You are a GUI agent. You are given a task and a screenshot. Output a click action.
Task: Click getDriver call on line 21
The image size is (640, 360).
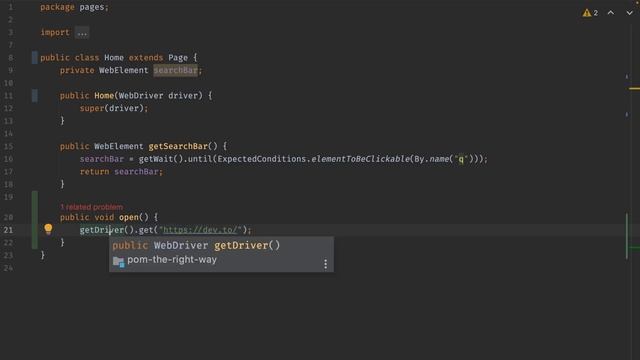[x=102, y=230]
